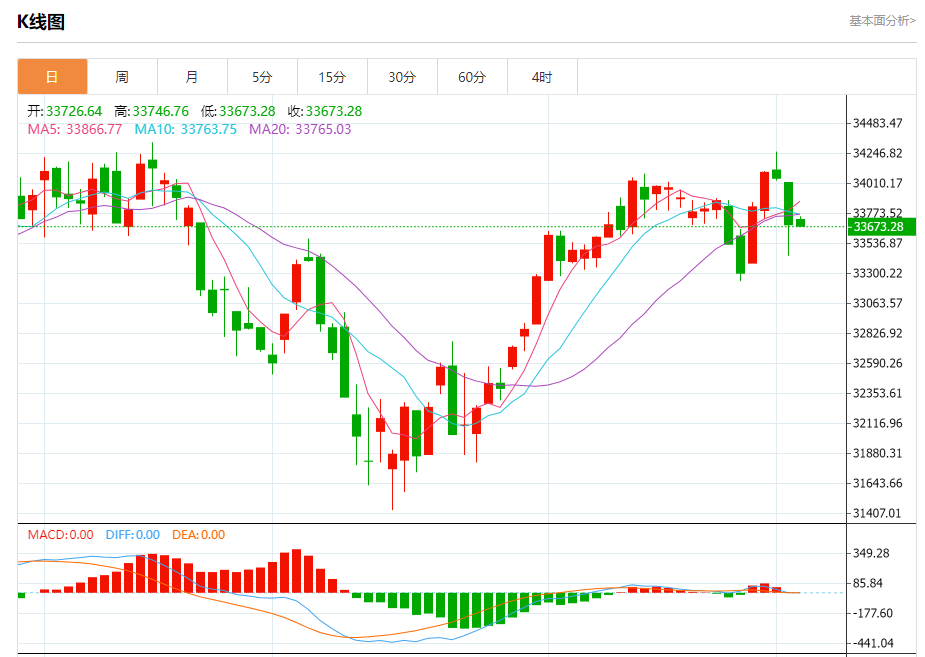Click the 收 value 33673.28
The image size is (925, 657).
pos(334,111)
